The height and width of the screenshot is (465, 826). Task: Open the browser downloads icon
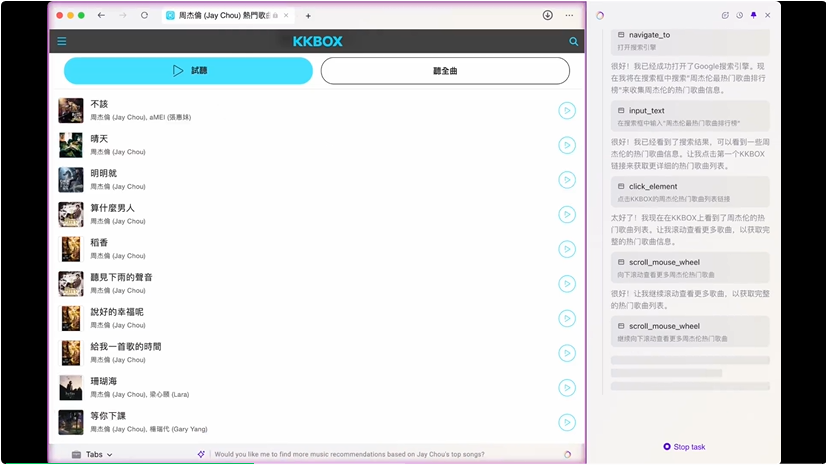(x=548, y=15)
